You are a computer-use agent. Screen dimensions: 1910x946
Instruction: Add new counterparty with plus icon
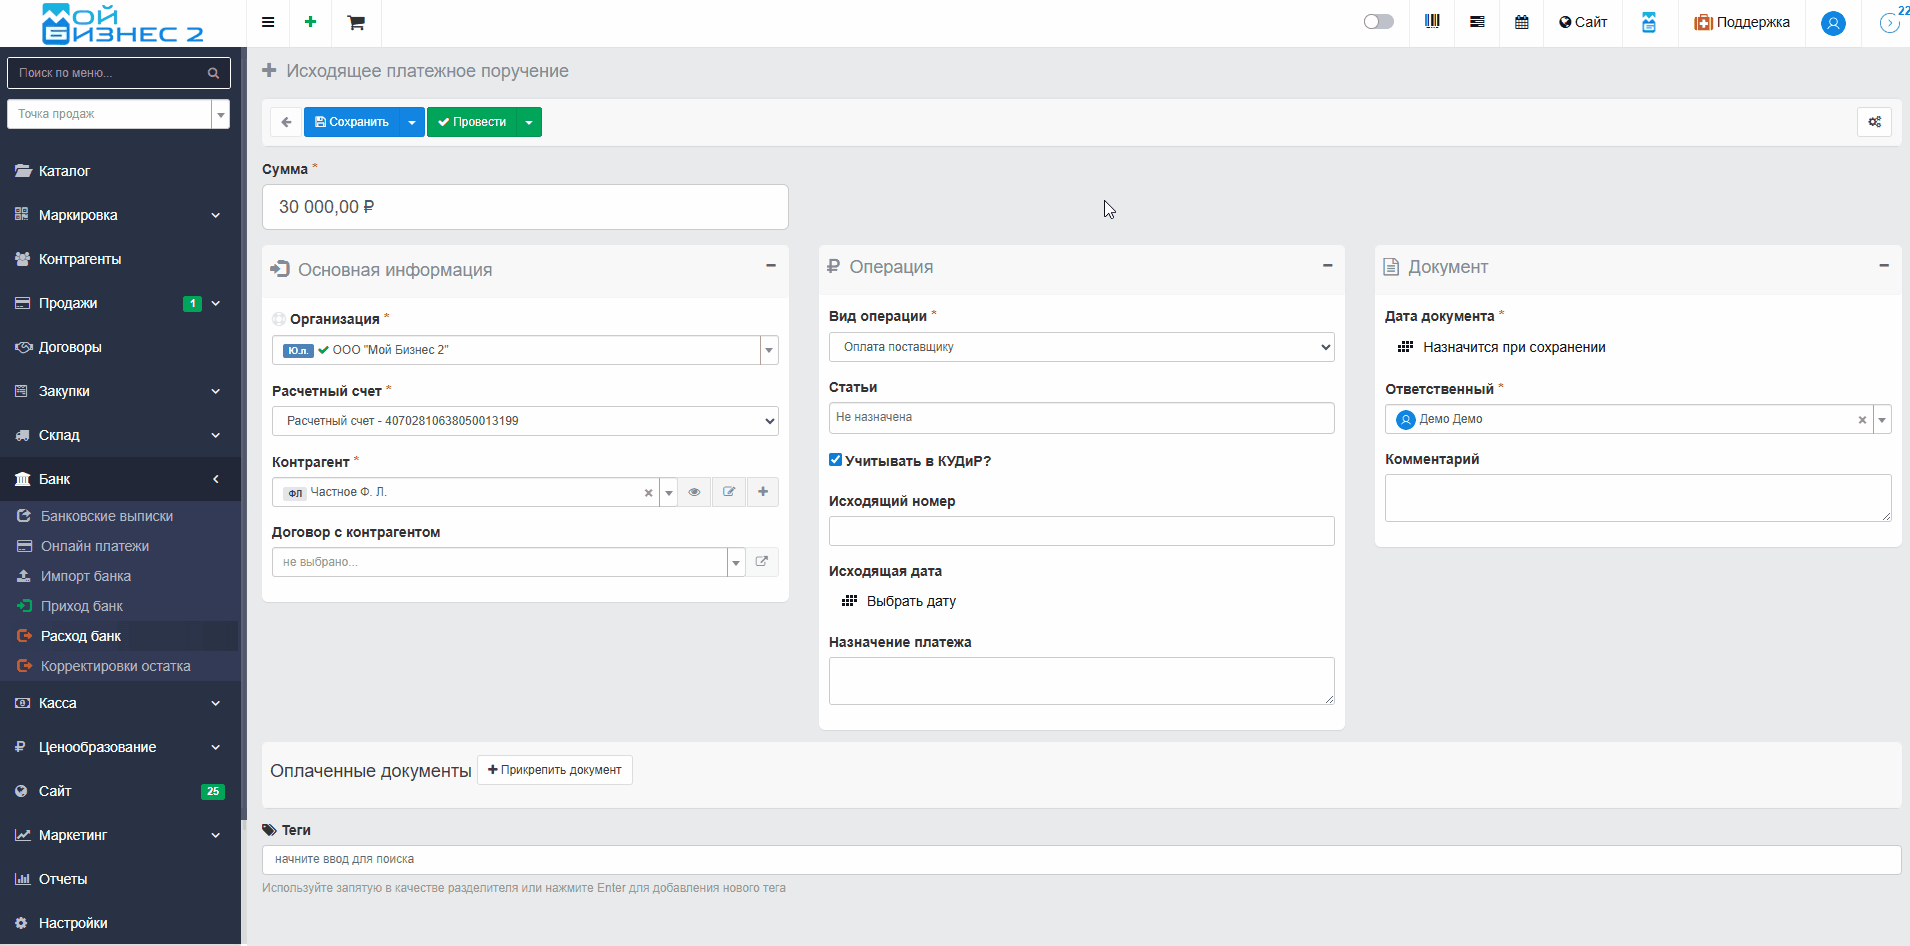pos(763,492)
